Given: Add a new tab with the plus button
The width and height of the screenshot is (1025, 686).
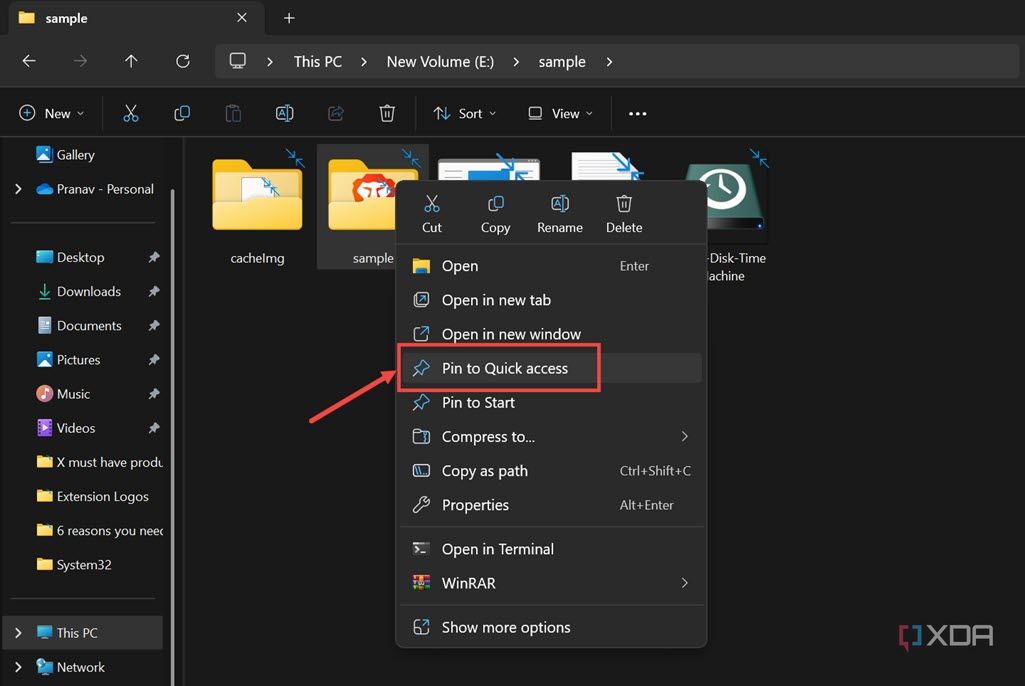Looking at the screenshot, I should pyautogui.click(x=289, y=18).
